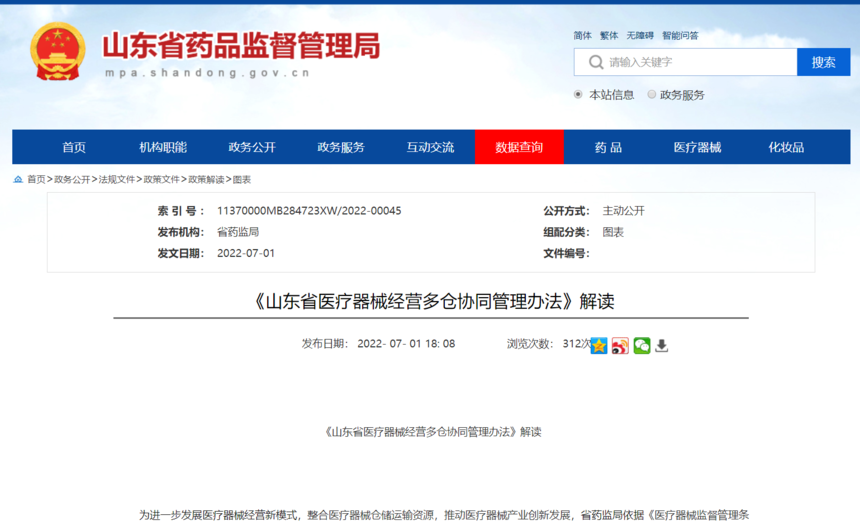860x530 pixels.
Task: Click the 主动公开 disclosure value
Action: point(624,211)
